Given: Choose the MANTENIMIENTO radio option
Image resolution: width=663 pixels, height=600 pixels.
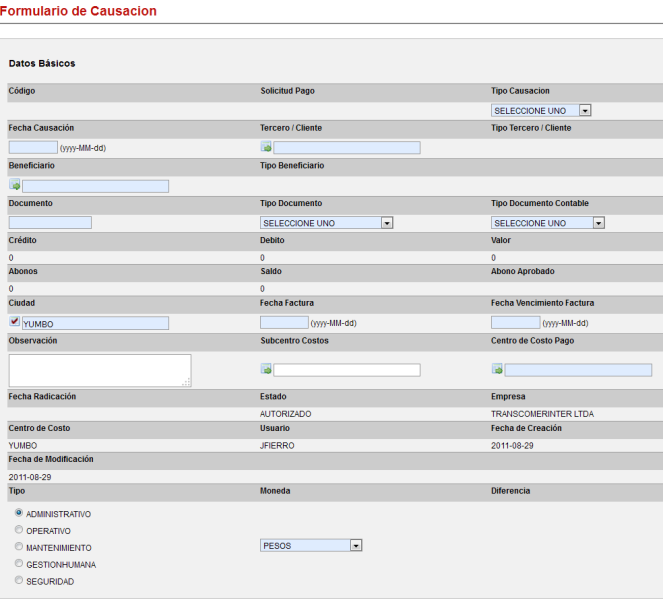Looking at the screenshot, I should pos(19,547).
